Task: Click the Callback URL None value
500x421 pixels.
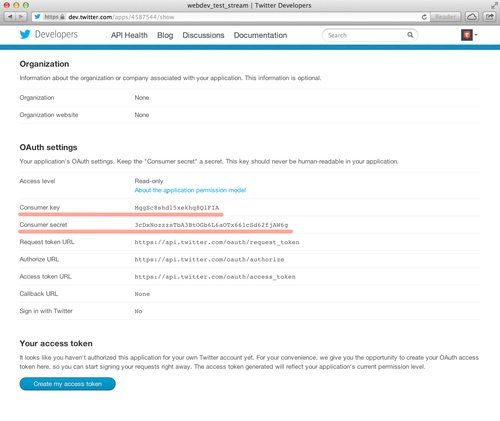Action: (x=142, y=294)
